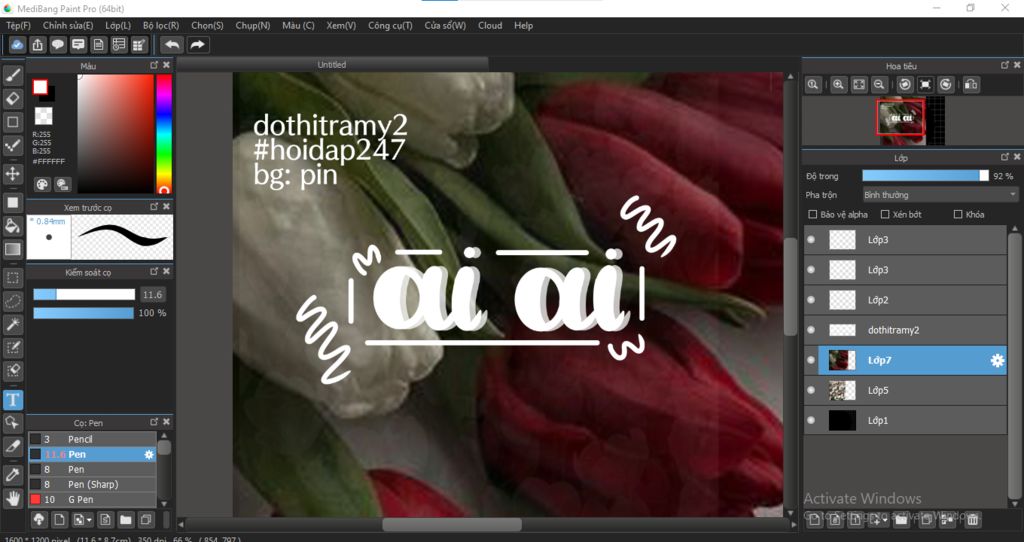Toggle visibility of Lớp2 layer
Viewport: 1024px width, 542px height.
tap(811, 300)
